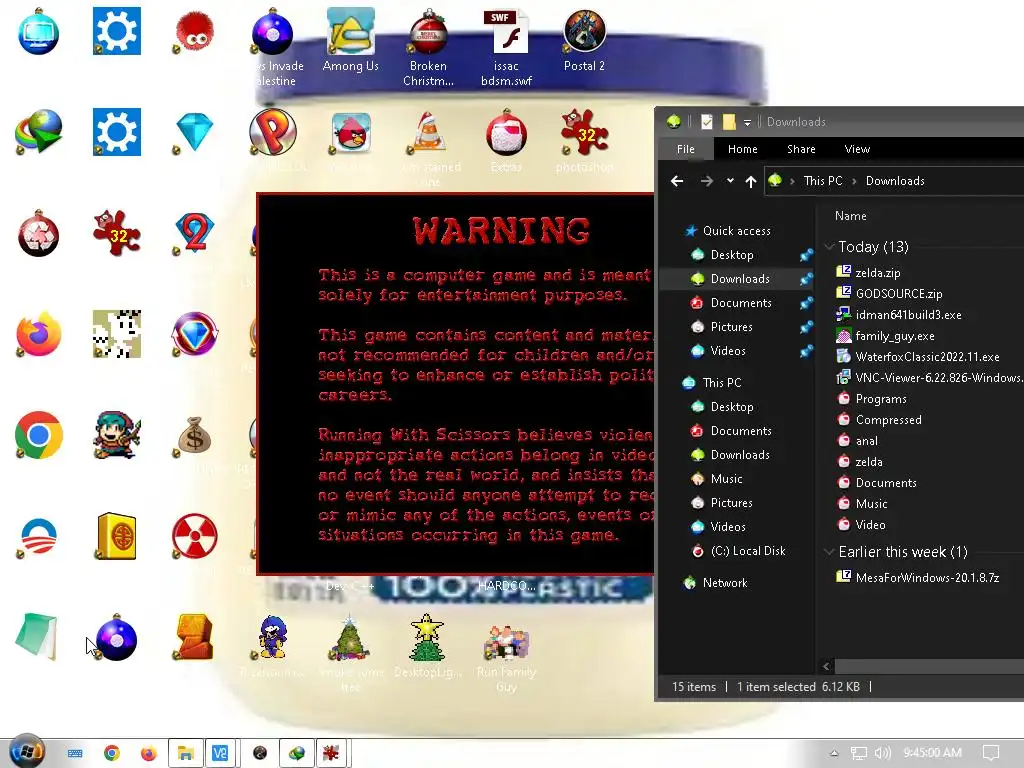This screenshot has width=1024, height=768.
Task: Open the orange stone blocks desktop icon
Action: (x=194, y=637)
